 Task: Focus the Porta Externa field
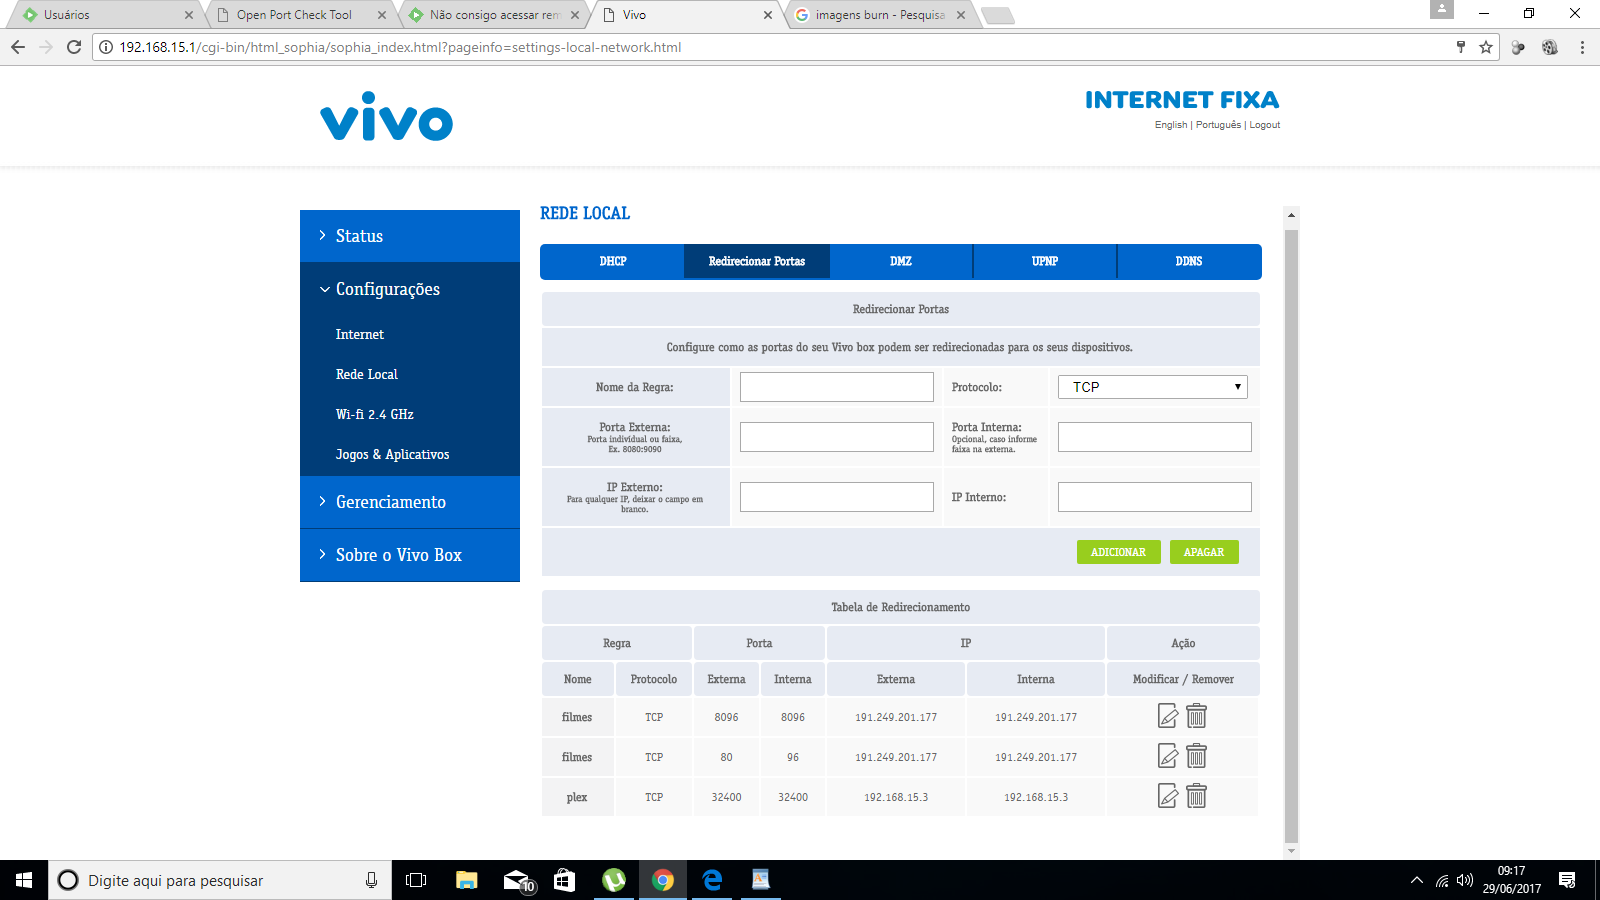[837, 437]
